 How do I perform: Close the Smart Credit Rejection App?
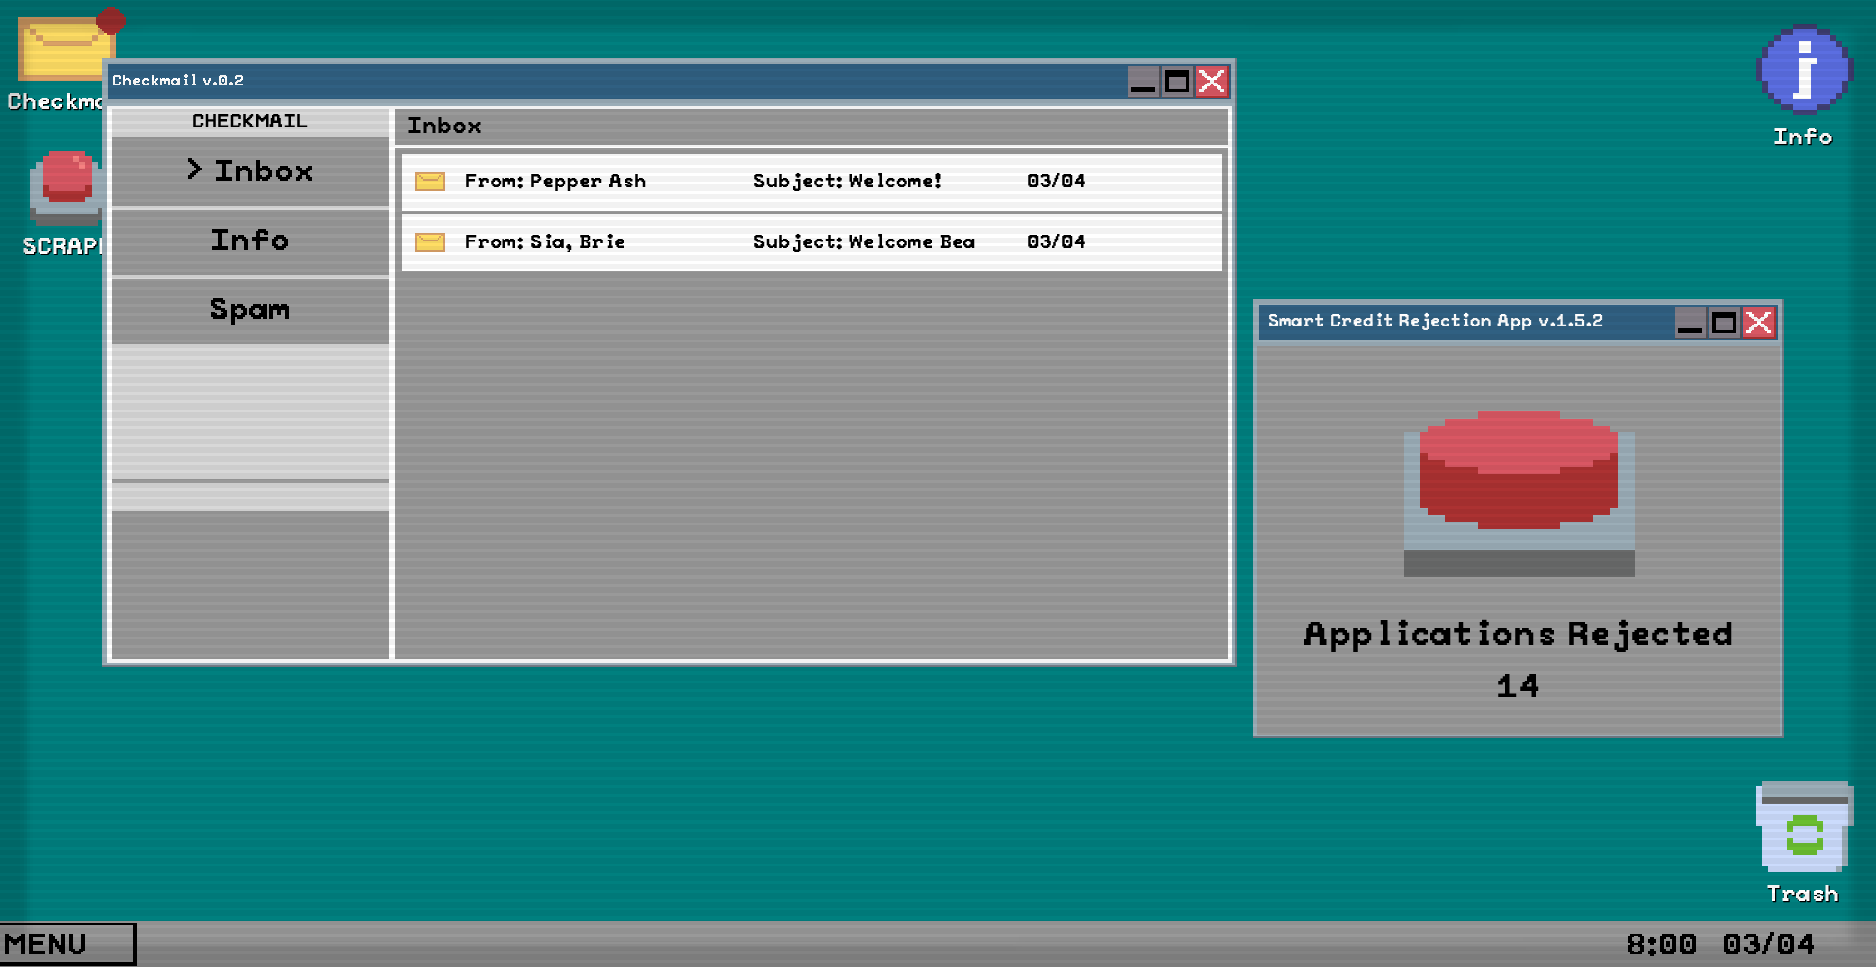[x=1759, y=323]
